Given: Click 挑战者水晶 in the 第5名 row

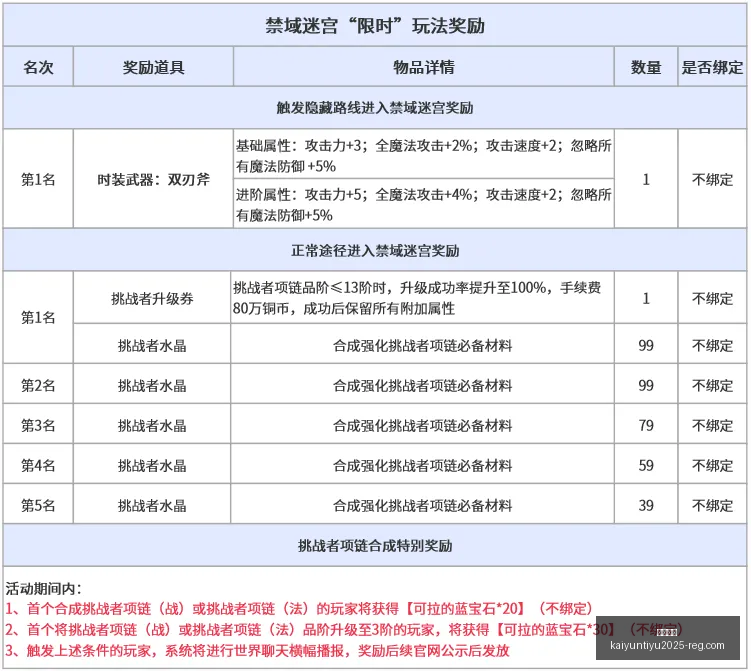Looking at the screenshot, I should tap(152, 505).
